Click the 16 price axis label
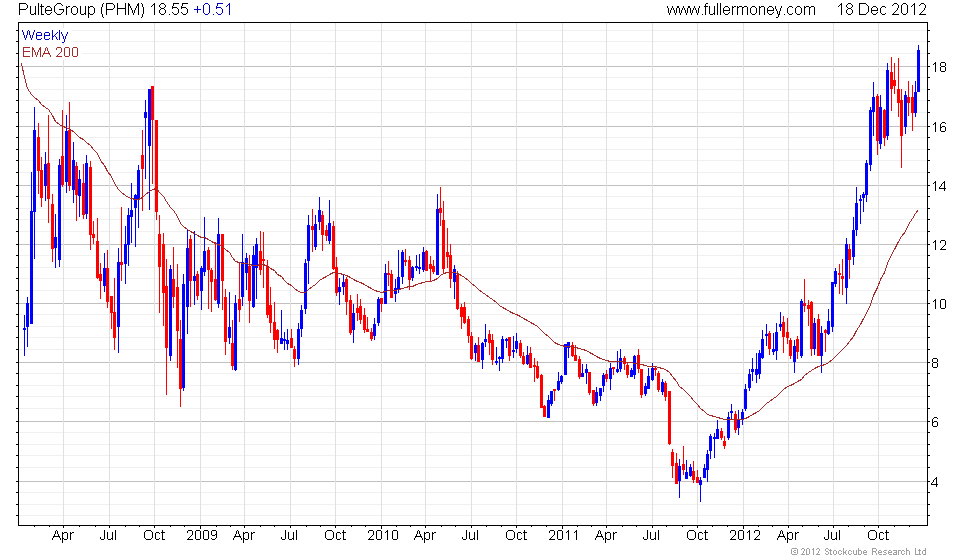Viewport: 980px width, 560px height. [x=939, y=127]
